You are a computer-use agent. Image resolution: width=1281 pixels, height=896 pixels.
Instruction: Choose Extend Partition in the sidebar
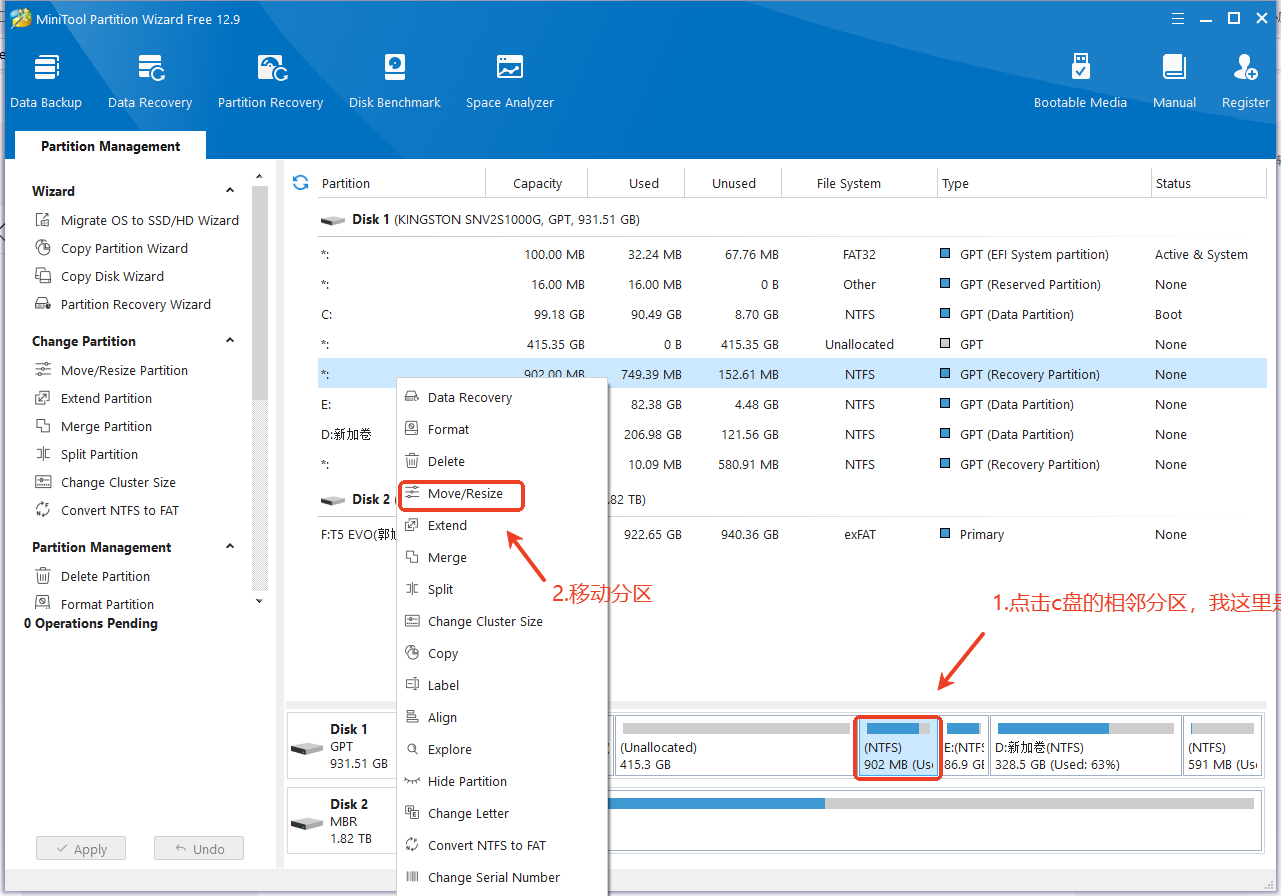(x=94, y=398)
